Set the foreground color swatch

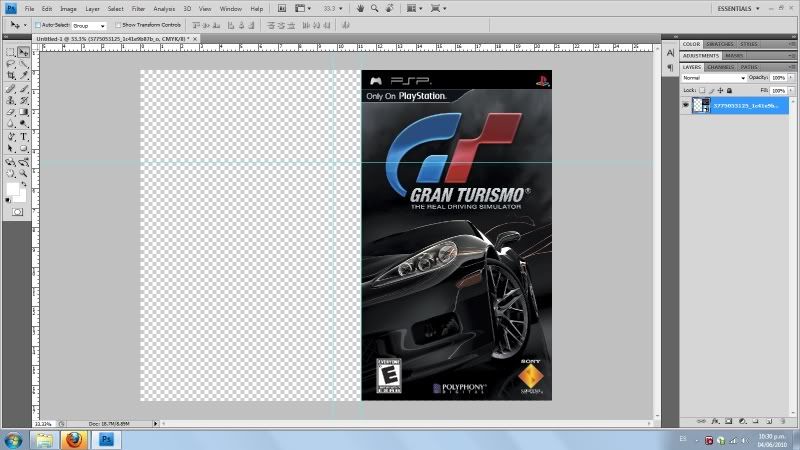(x=12, y=189)
